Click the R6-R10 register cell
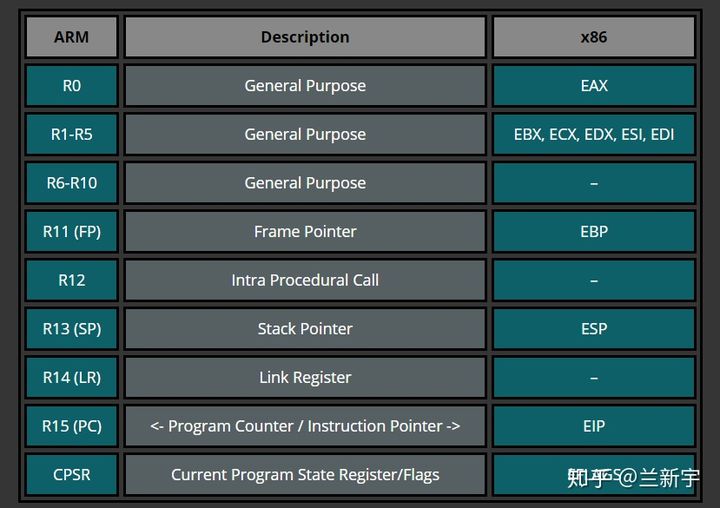The height and width of the screenshot is (508, 720). tap(71, 183)
